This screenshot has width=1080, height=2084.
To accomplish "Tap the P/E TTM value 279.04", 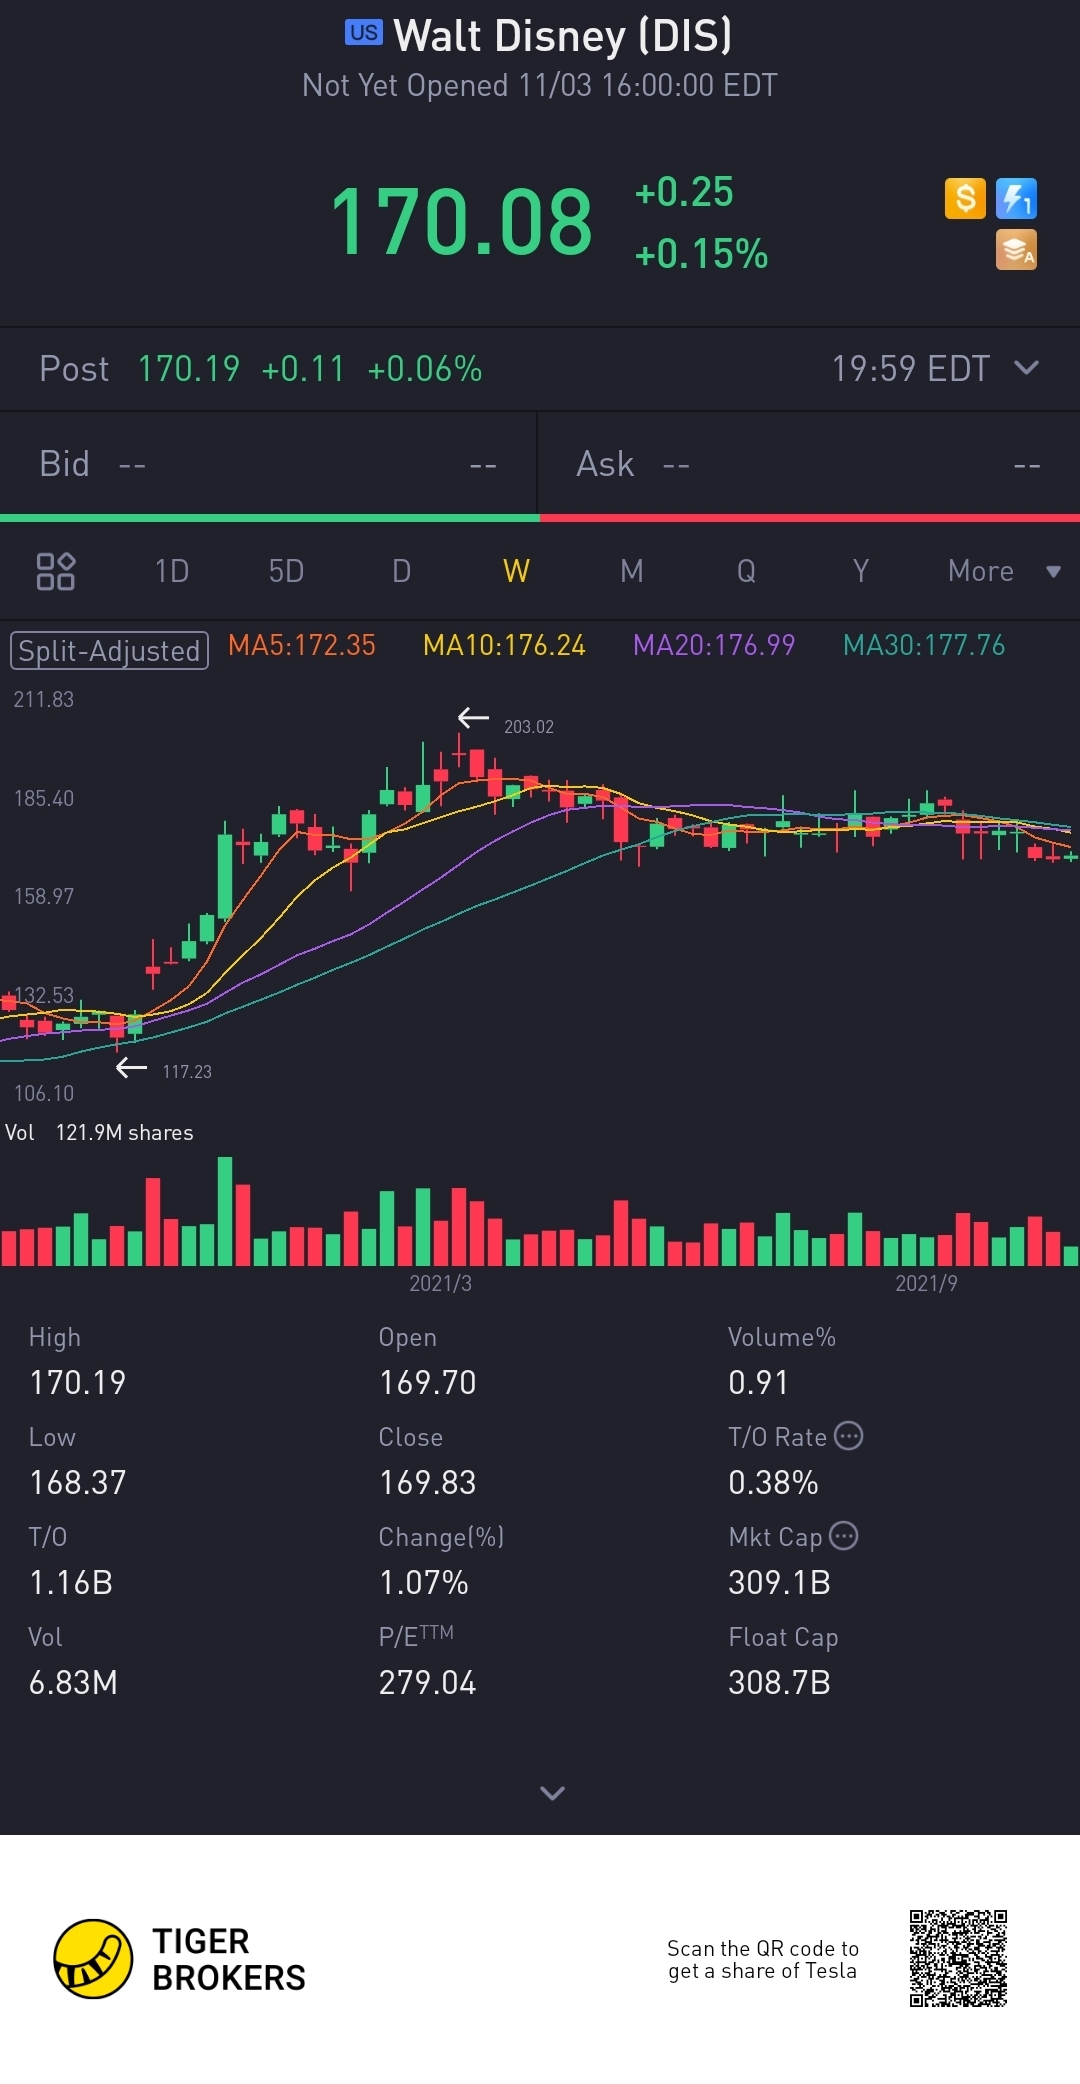I will (428, 1683).
